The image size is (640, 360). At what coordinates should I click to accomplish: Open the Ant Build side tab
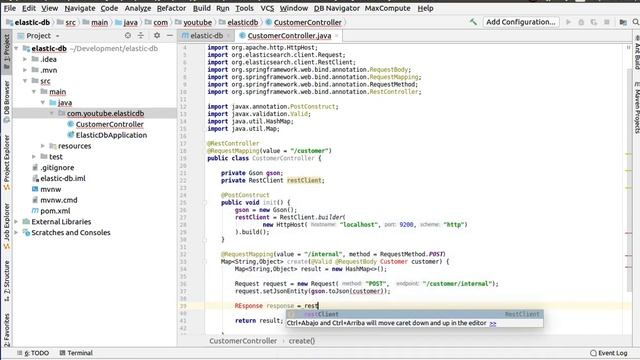point(636,52)
